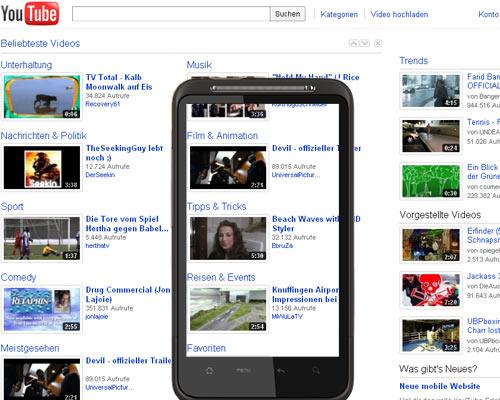This screenshot has height=400, width=500.
Task: Open UniversalPictur... channel under Film & Animation
Action: click(x=296, y=175)
